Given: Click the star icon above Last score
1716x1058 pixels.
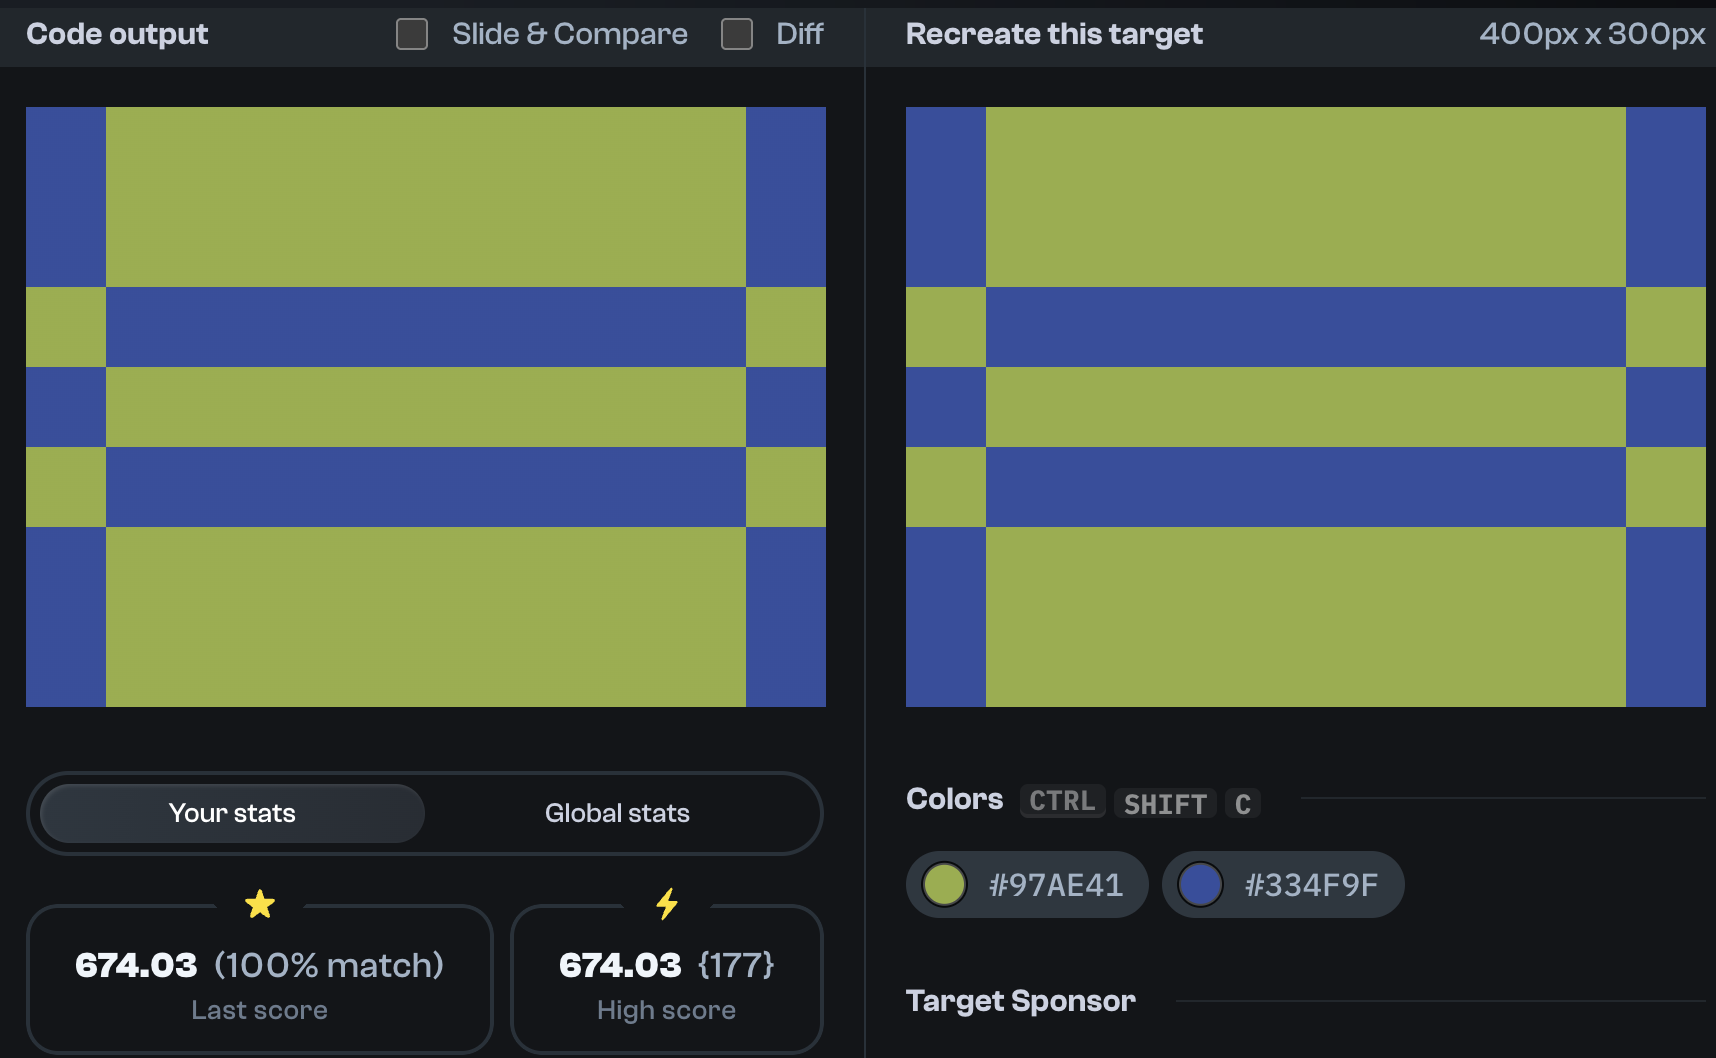Looking at the screenshot, I should 259,903.
